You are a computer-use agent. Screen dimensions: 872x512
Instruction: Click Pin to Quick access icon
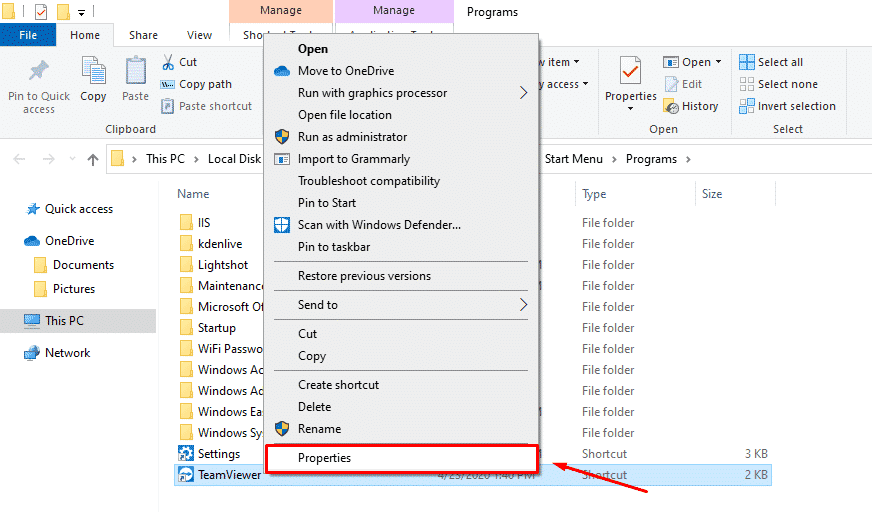click(39, 73)
